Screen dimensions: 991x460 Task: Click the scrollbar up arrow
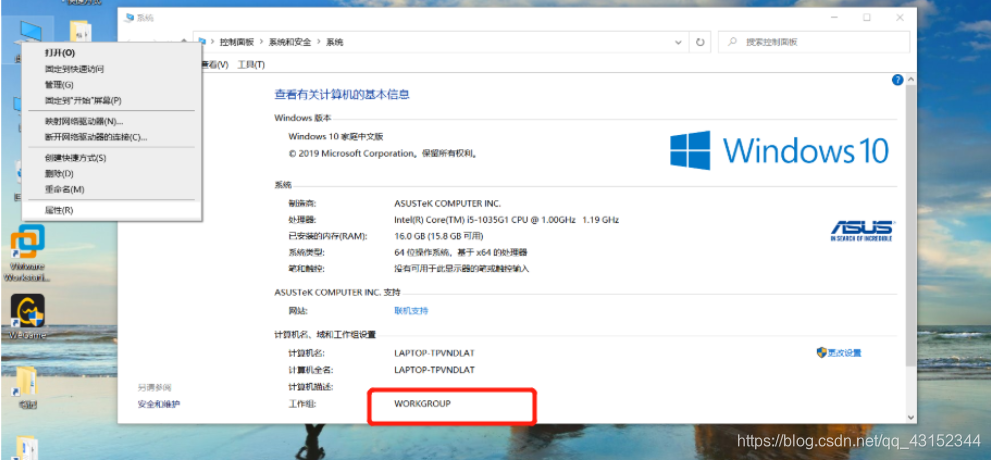[911, 80]
